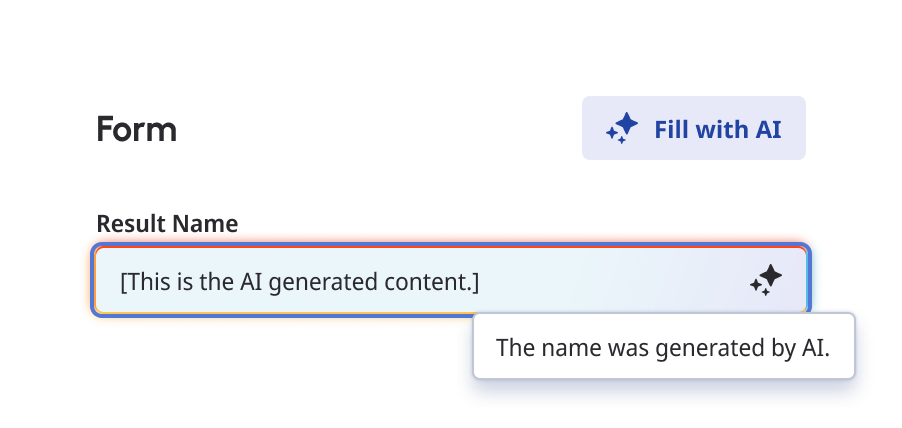902x428 pixels.
Task: Click the 'Fill with AI' label text
Action: (x=718, y=129)
